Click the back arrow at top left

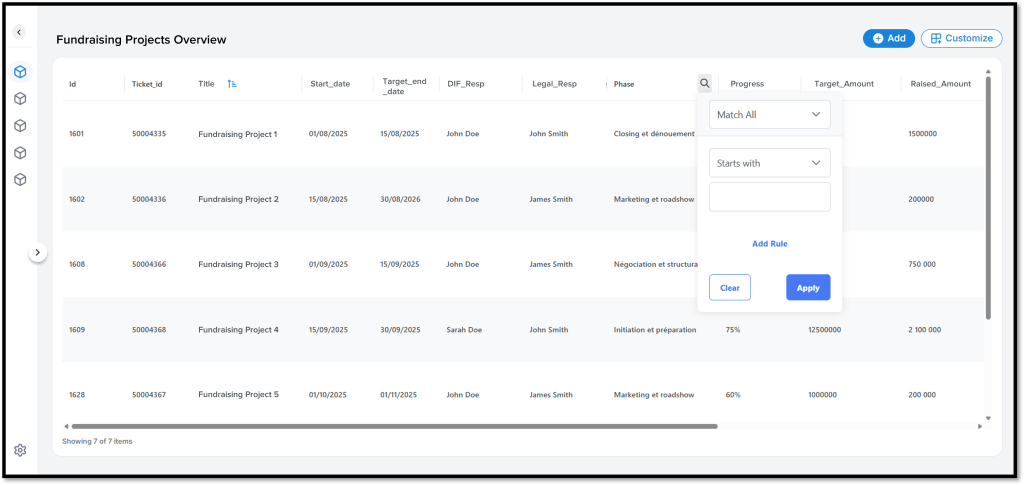click(19, 33)
